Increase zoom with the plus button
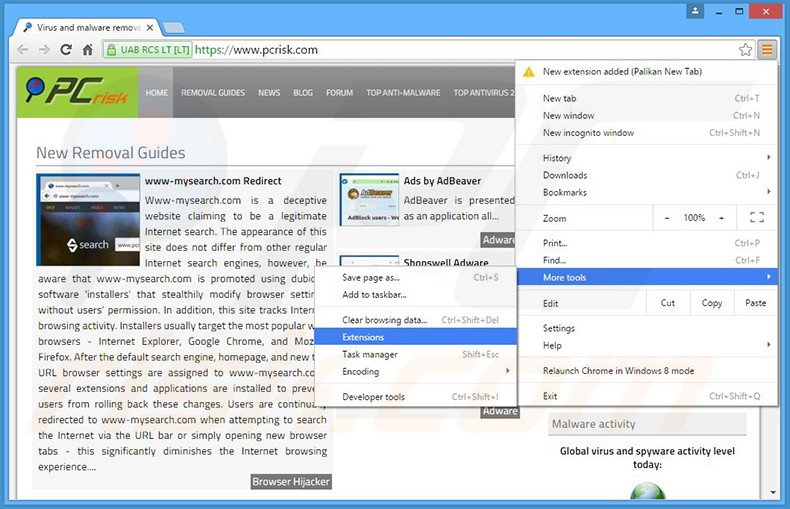This screenshot has height=509, width=790. (721, 218)
